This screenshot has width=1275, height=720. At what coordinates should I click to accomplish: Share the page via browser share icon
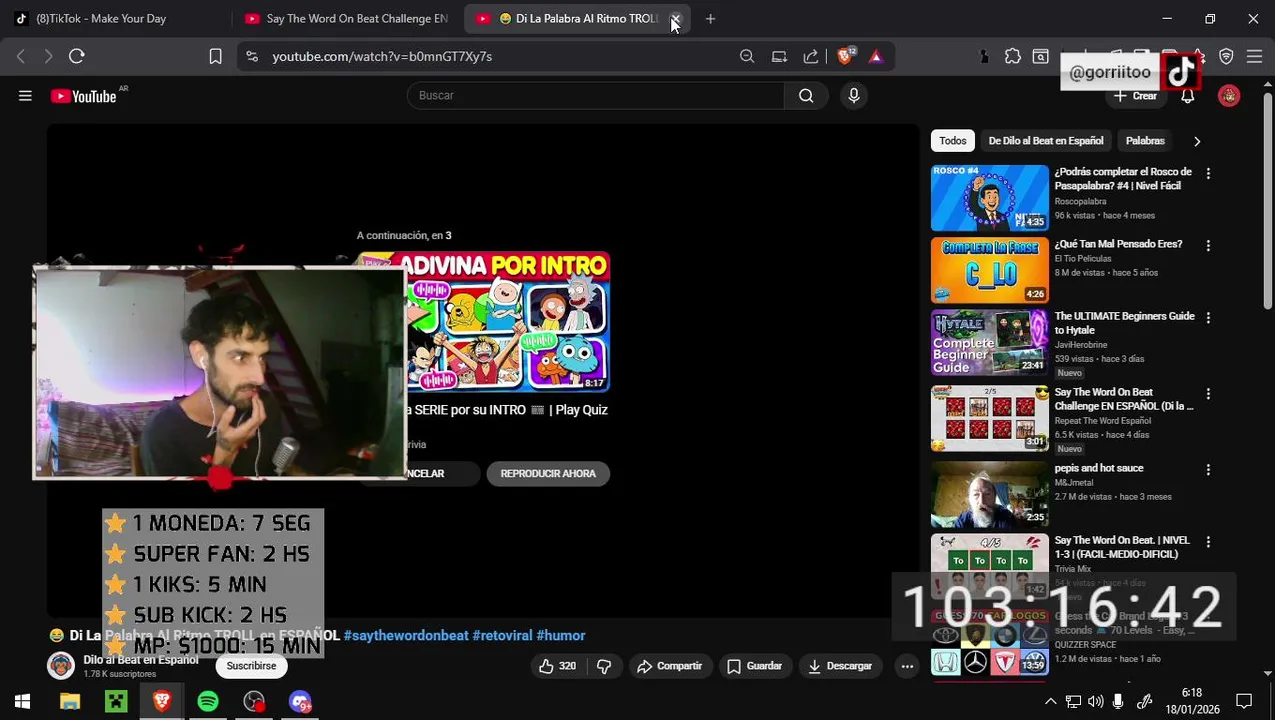(x=811, y=57)
